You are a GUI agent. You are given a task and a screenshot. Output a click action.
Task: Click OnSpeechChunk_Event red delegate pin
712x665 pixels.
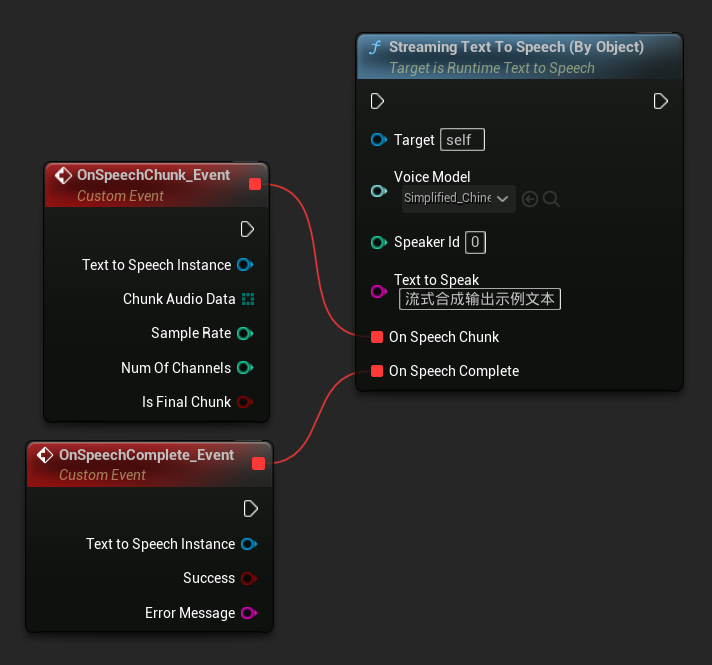255,184
